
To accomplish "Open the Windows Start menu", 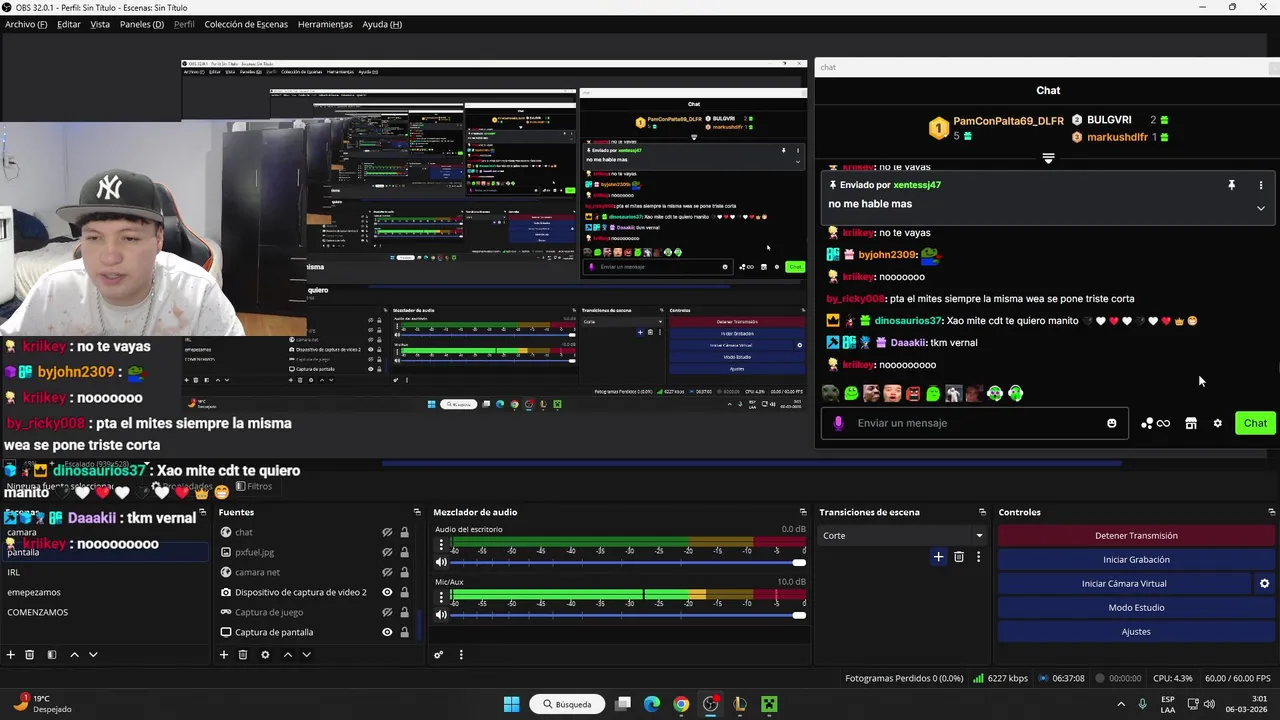I will [x=511, y=704].
